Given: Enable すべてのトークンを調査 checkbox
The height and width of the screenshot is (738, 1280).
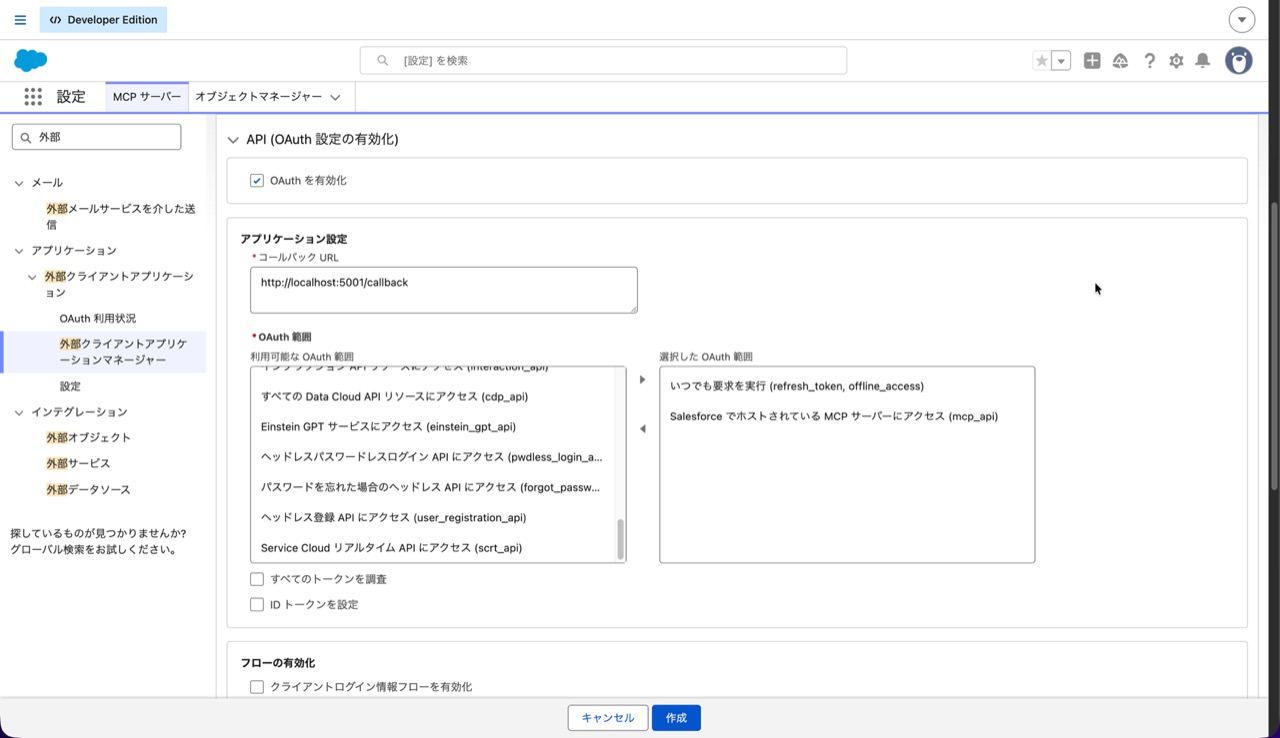Looking at the screenshot, I should pos(257,579).
